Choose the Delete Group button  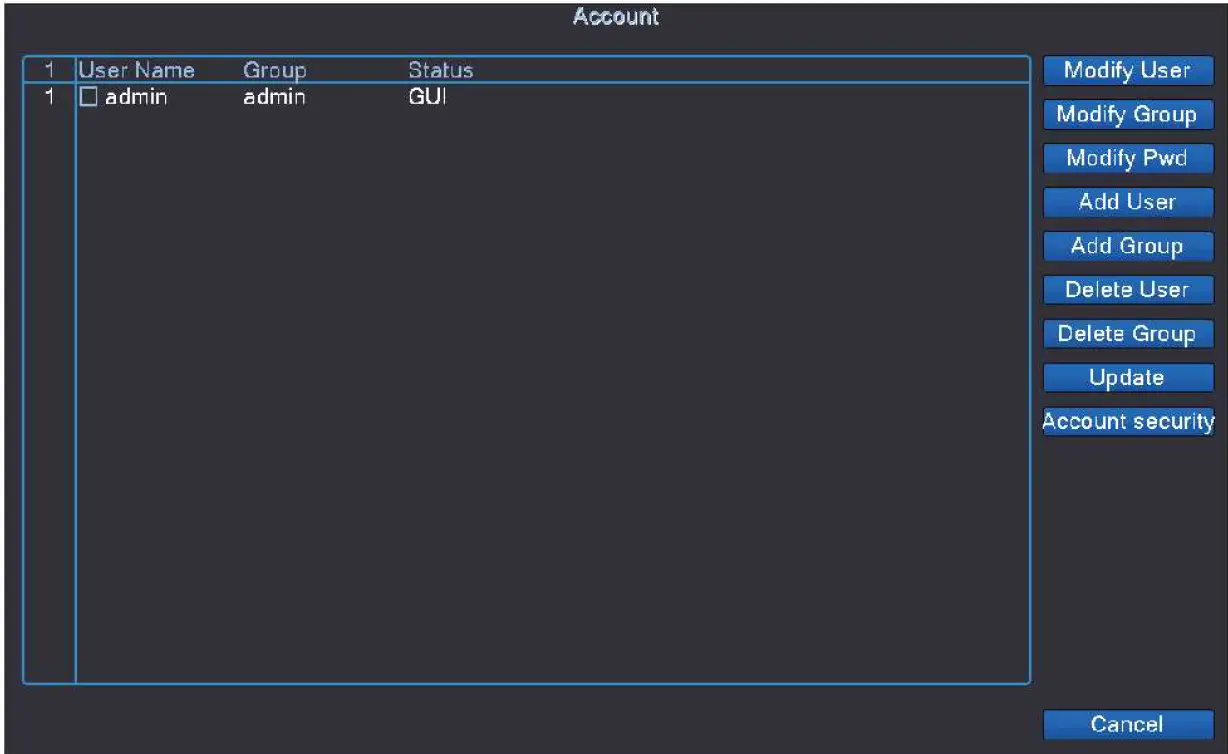coord(1127,334)
